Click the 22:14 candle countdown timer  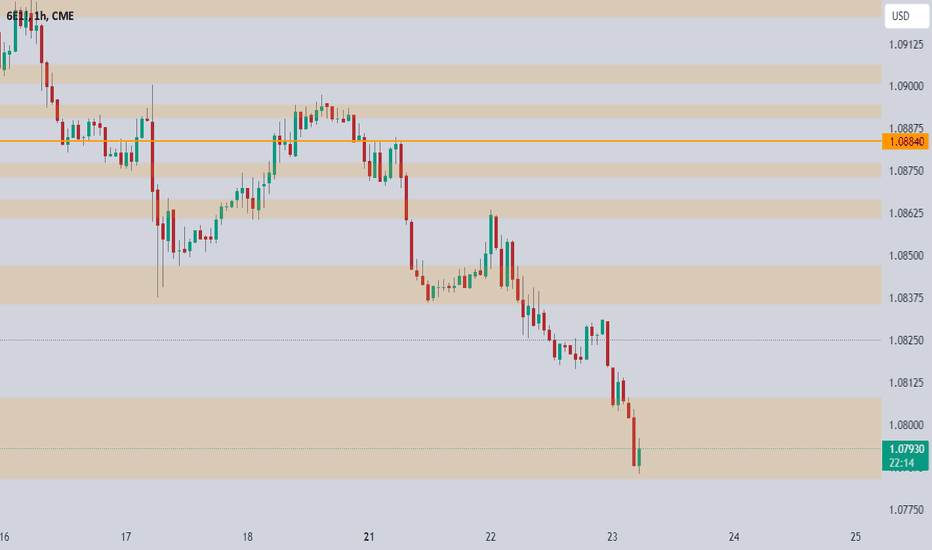902,463
